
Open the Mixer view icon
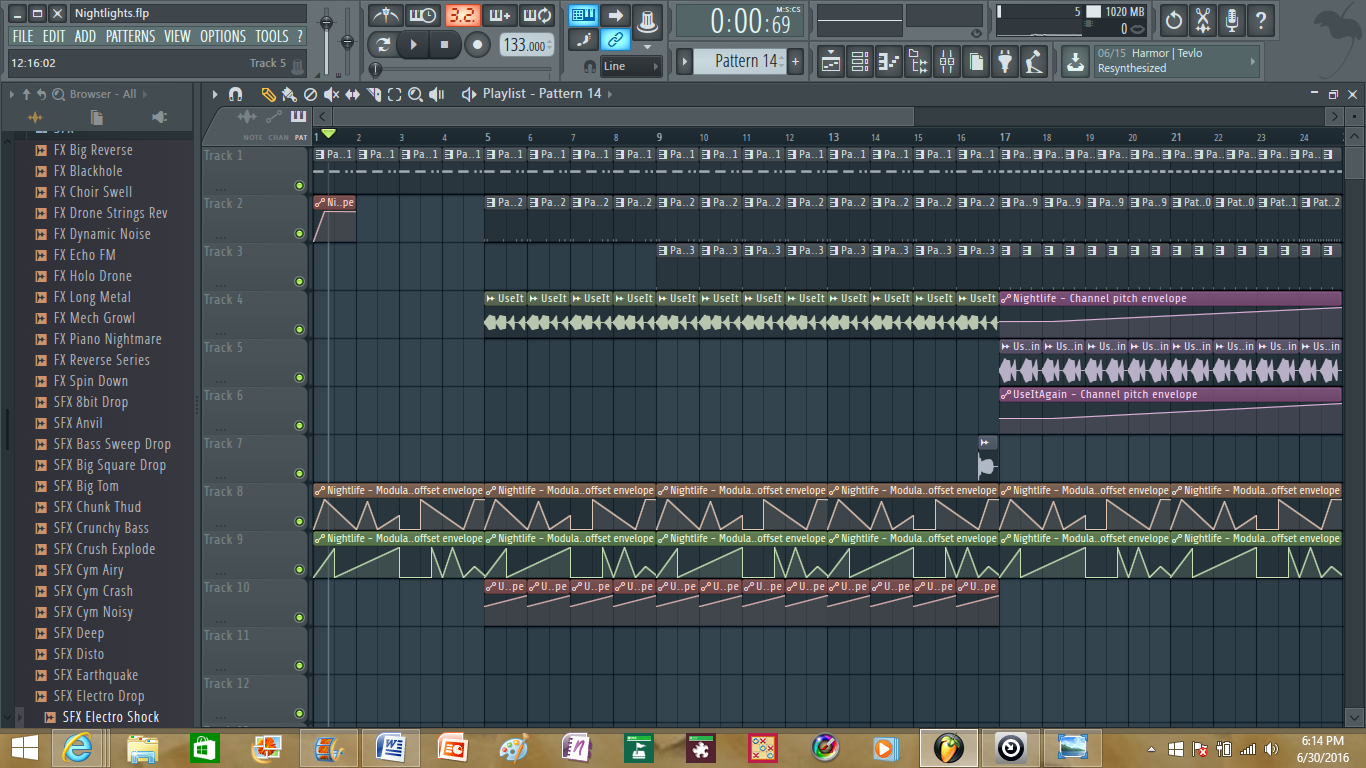tap(947, 62)
